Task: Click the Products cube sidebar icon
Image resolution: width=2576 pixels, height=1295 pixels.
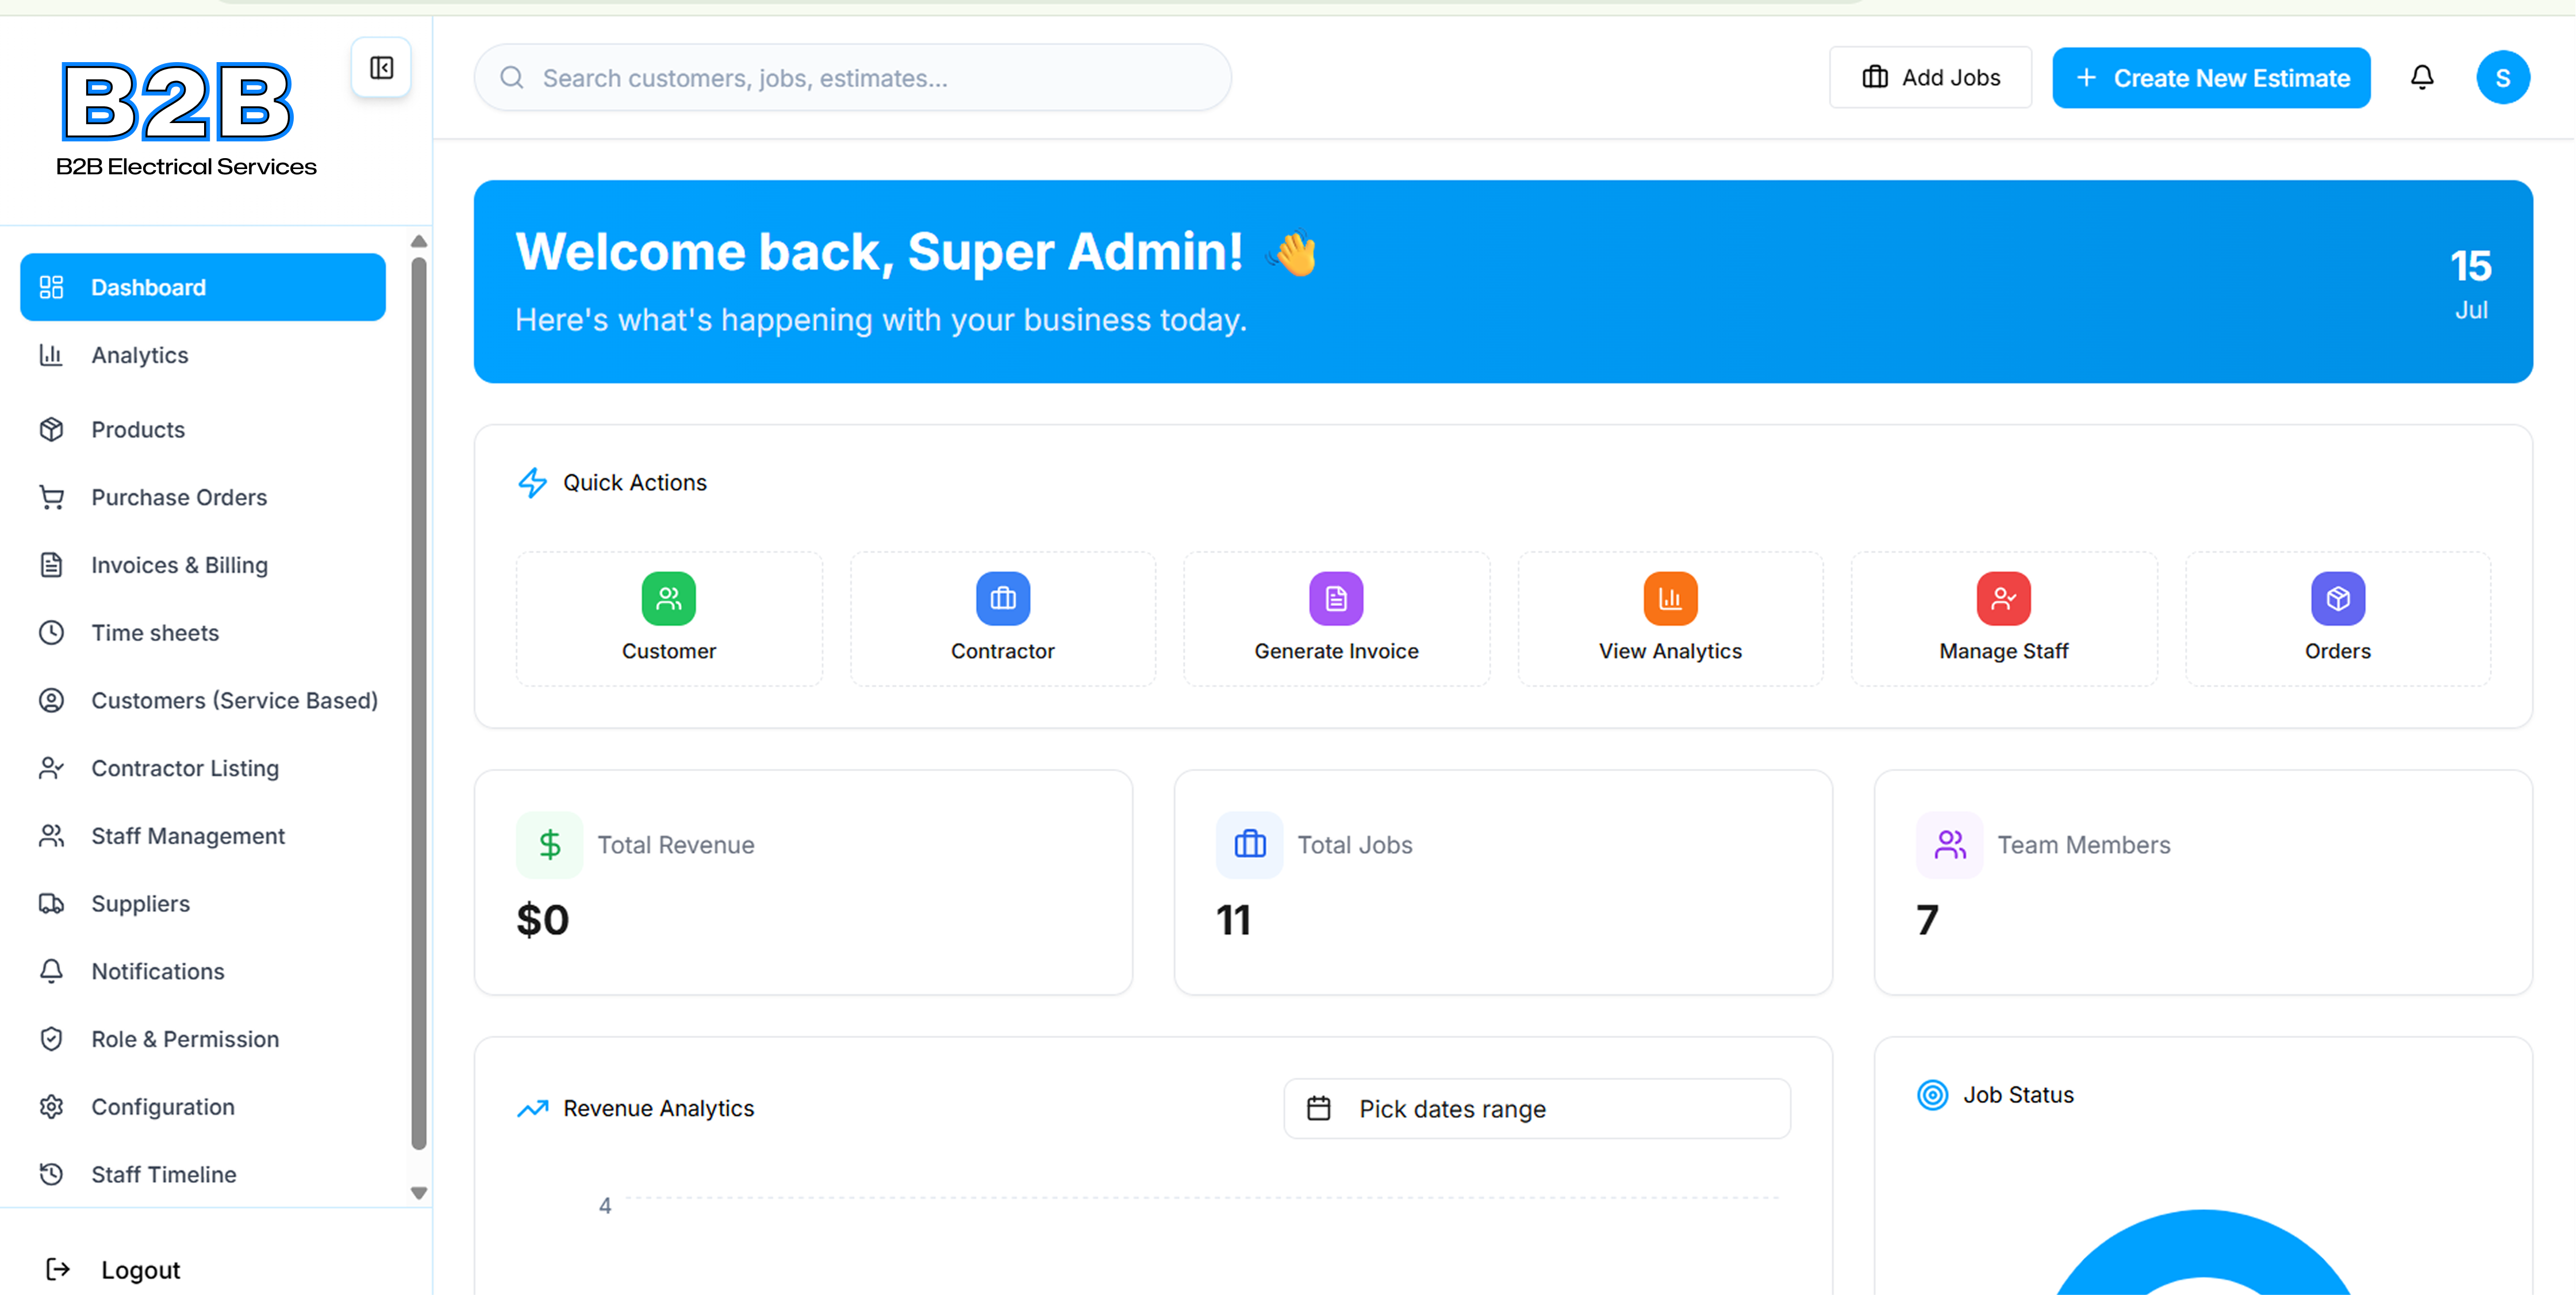Action: click(x=51, y=429)
